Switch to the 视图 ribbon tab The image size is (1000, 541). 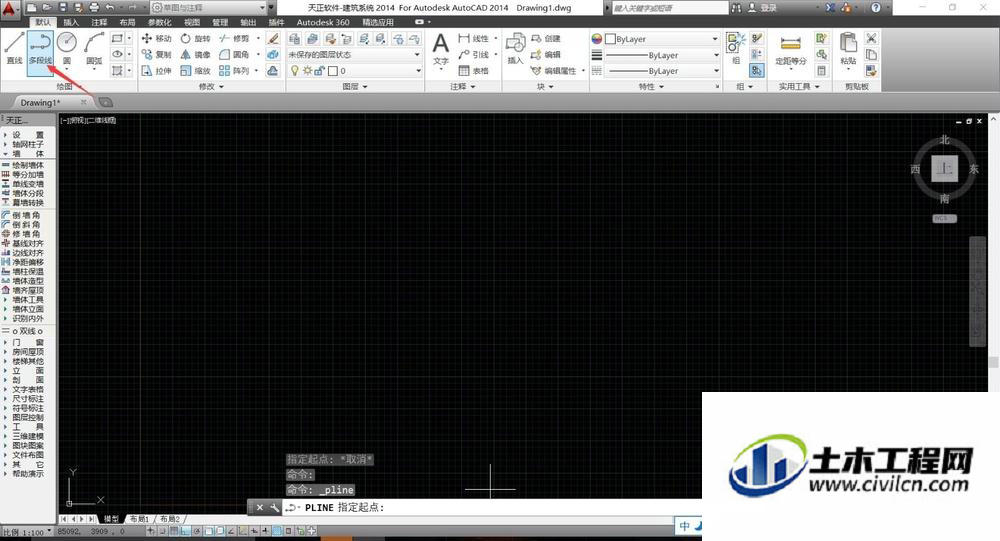click(192, 22)
